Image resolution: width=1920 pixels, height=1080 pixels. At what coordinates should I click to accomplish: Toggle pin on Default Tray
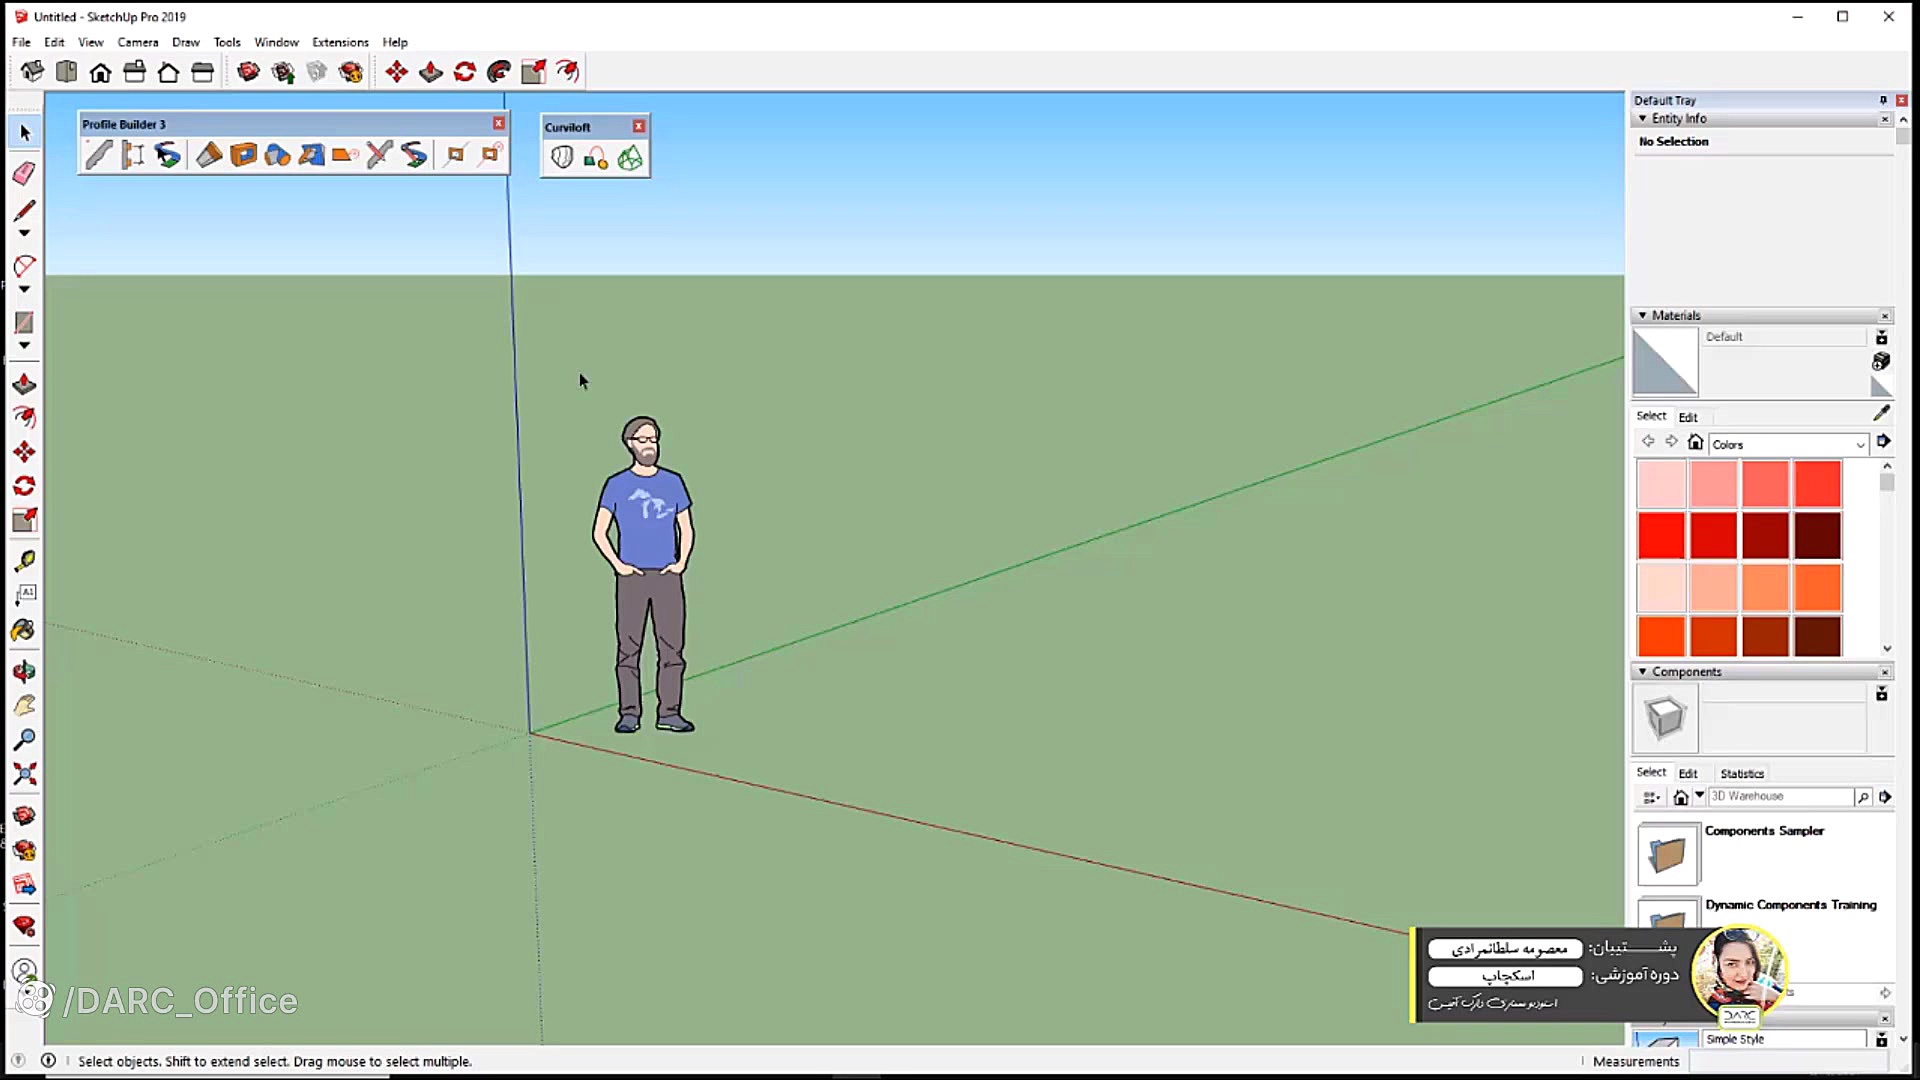tap(1883, 100)
